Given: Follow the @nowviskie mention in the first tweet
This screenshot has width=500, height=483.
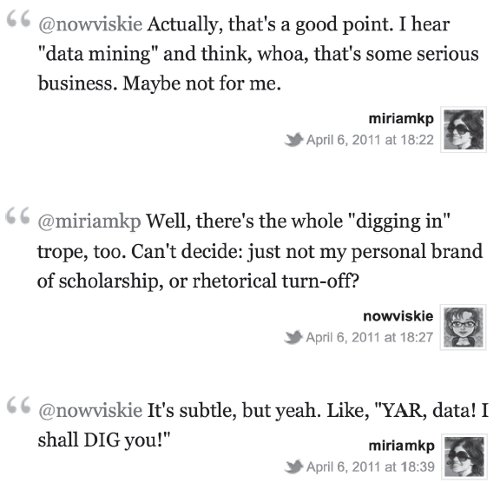Looking at the screenshot, I should [90, 25].
